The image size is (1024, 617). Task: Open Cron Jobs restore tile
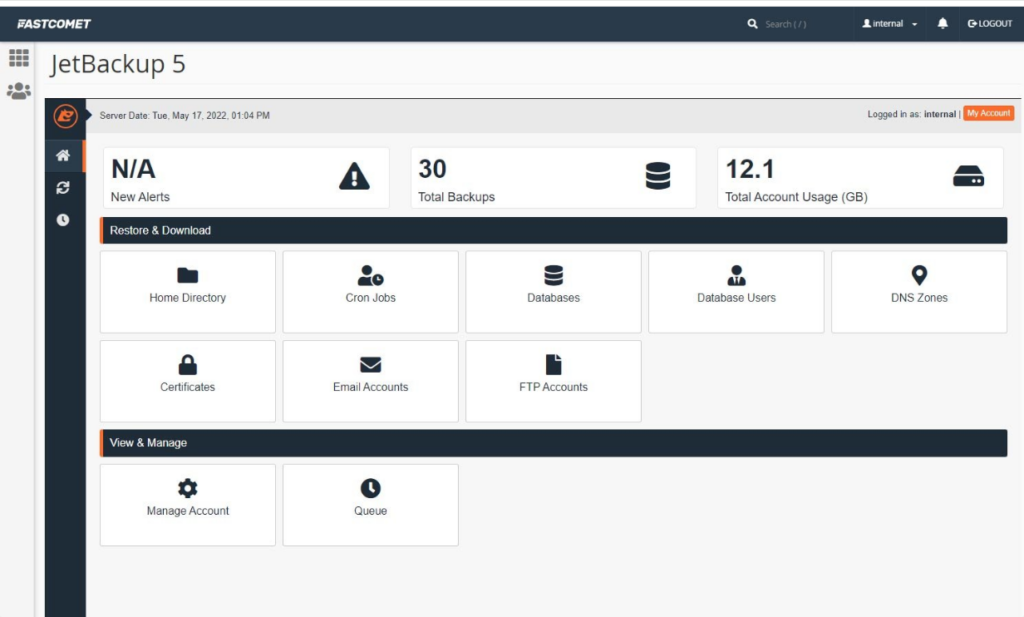point(371,292)
